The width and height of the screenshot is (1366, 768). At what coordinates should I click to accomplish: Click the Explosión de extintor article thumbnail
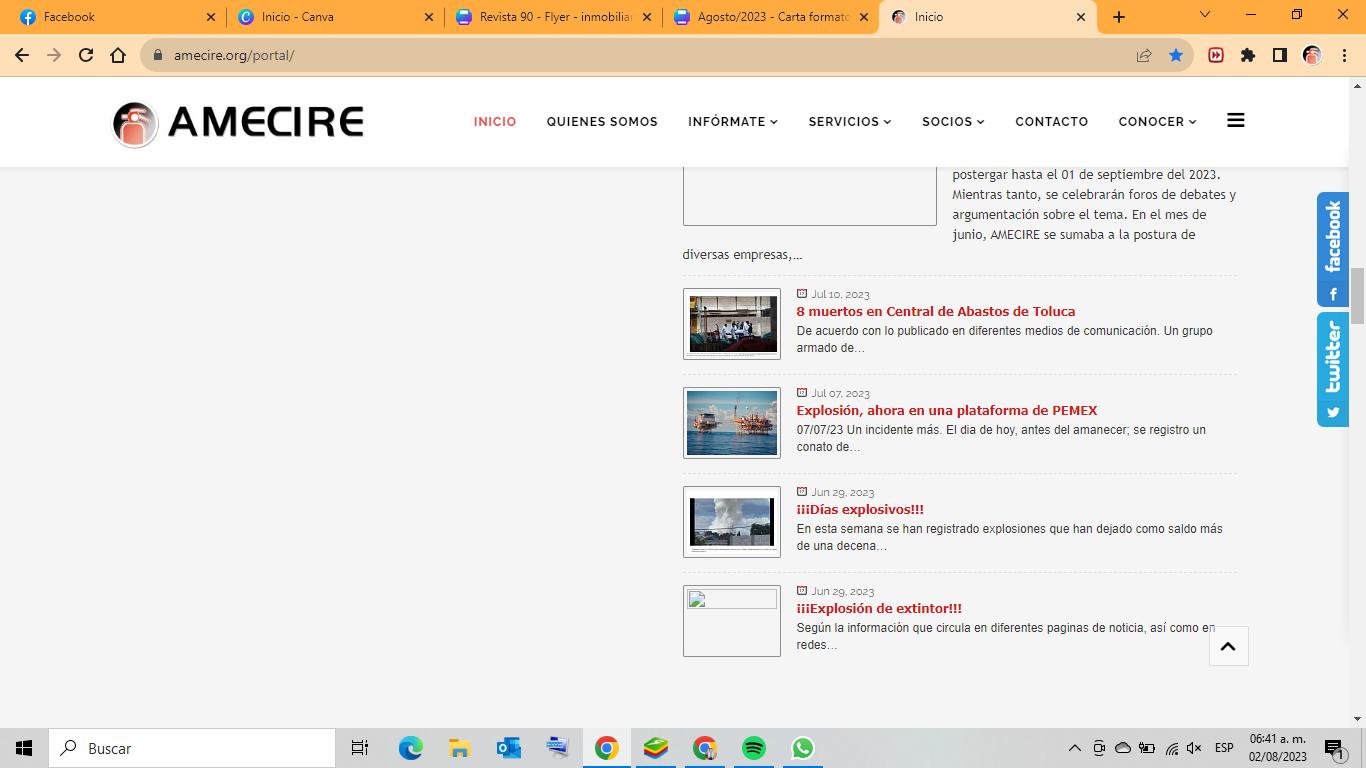732,621
